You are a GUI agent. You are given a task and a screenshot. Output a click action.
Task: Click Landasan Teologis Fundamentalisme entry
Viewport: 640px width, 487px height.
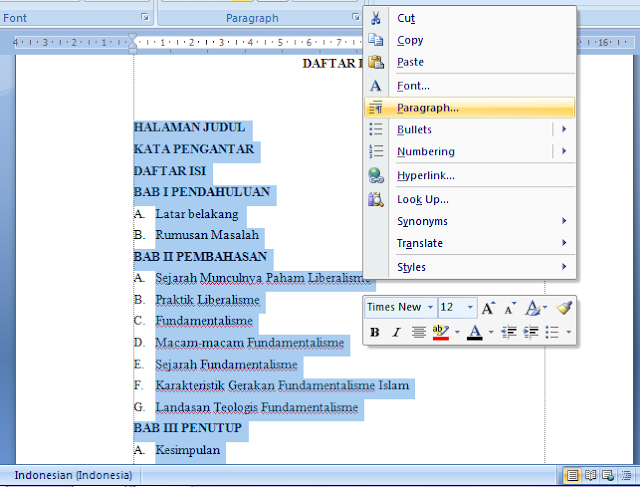click(x=257, y=407)
